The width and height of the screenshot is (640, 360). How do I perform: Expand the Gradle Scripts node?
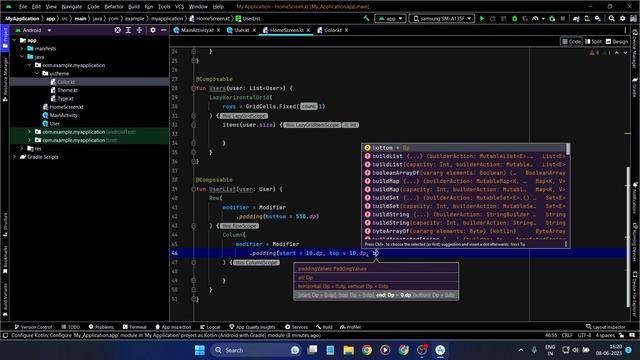15,157
